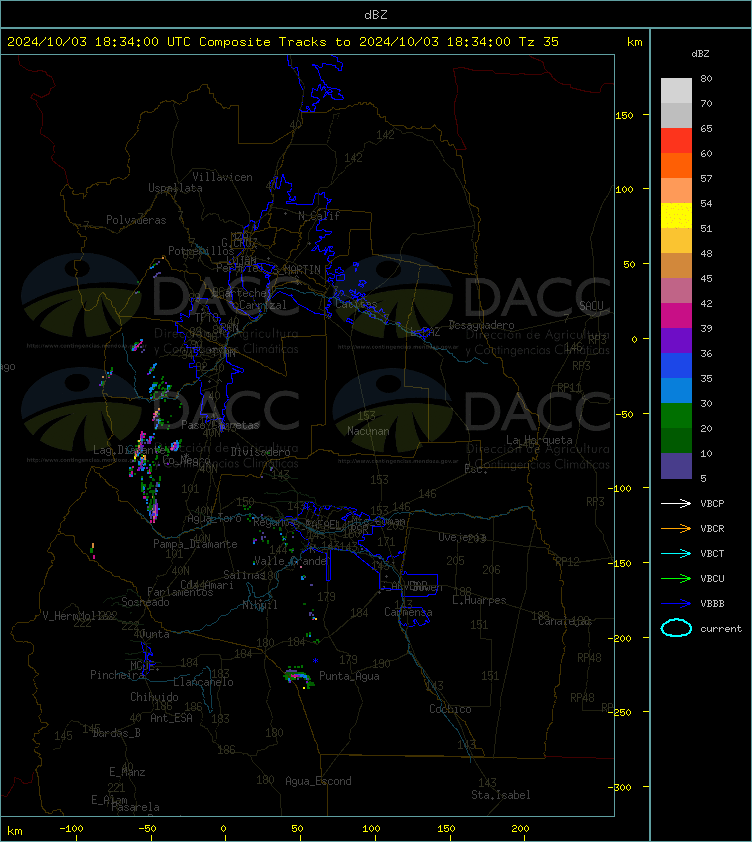Click the Salinas map label
752x842 pixels.
coord(244,575)
